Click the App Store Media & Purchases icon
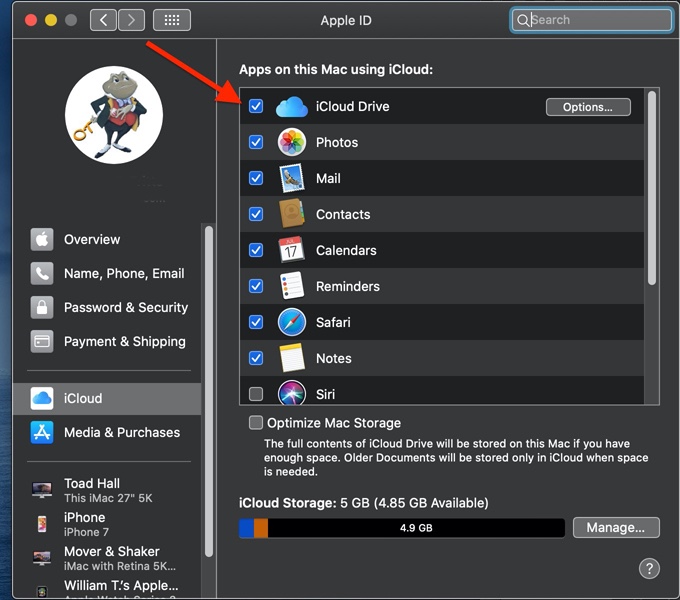The width and height of the screenshot is (680, 600). (x=42, y=433)
